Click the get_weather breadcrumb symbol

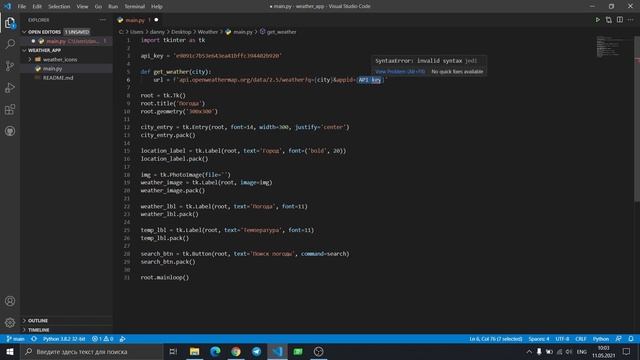coord(281,32)
